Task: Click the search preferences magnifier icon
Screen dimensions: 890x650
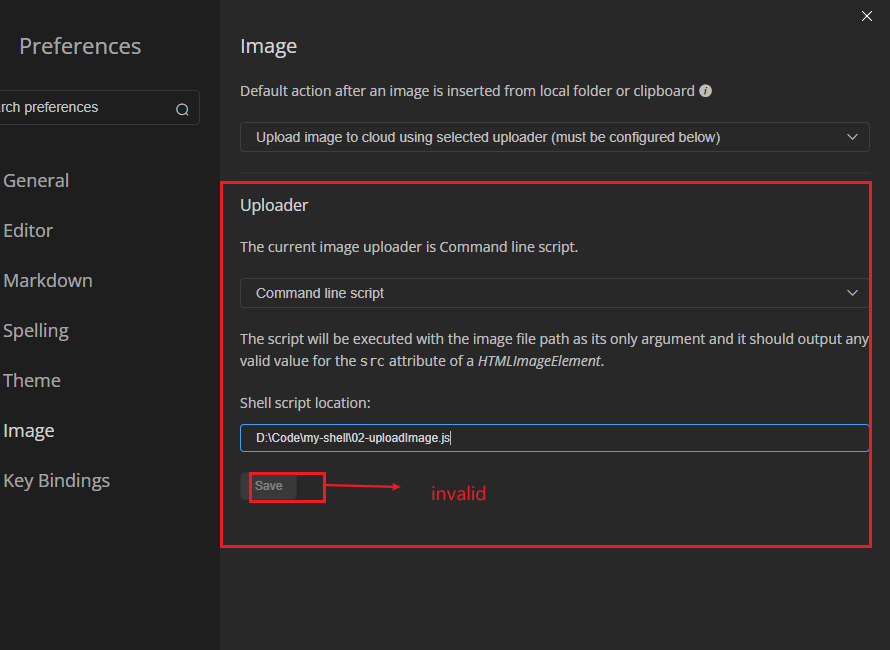Action: pos(182,108)
